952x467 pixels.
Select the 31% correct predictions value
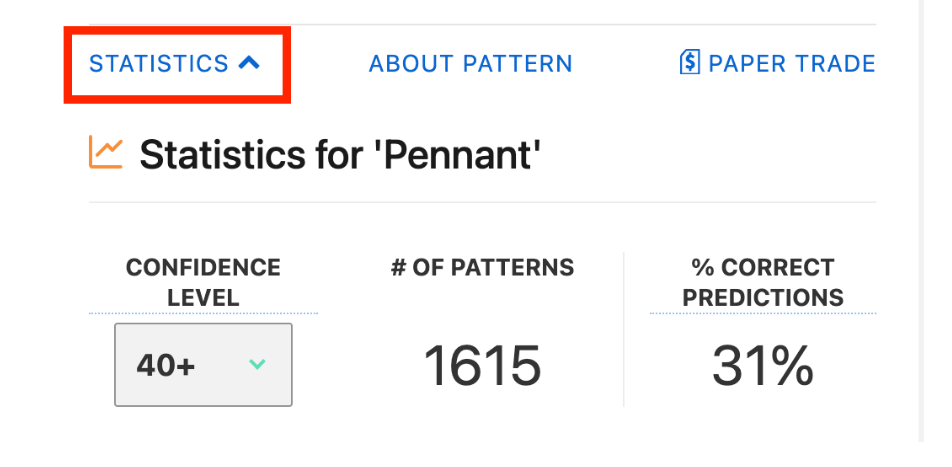tap(763, 365)
